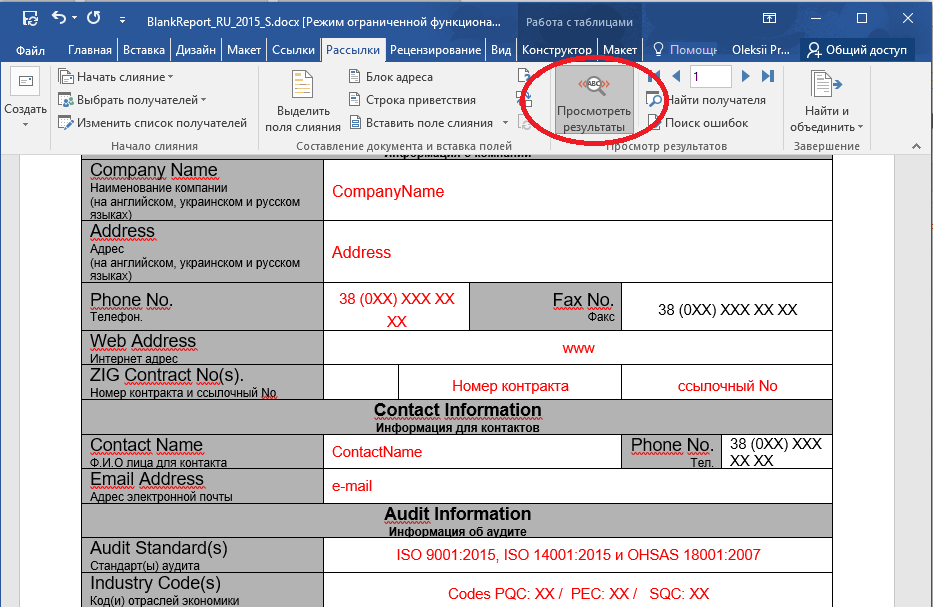Click Вставить поле слияния button
933x607 pixels.
coord(421,123)
